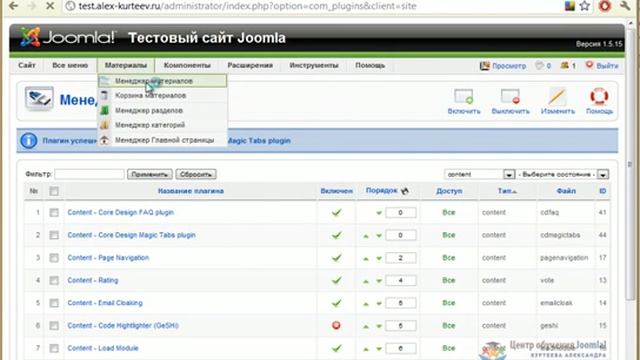Open Content - Core Design Magic Tabs plugin

[131, 235]
